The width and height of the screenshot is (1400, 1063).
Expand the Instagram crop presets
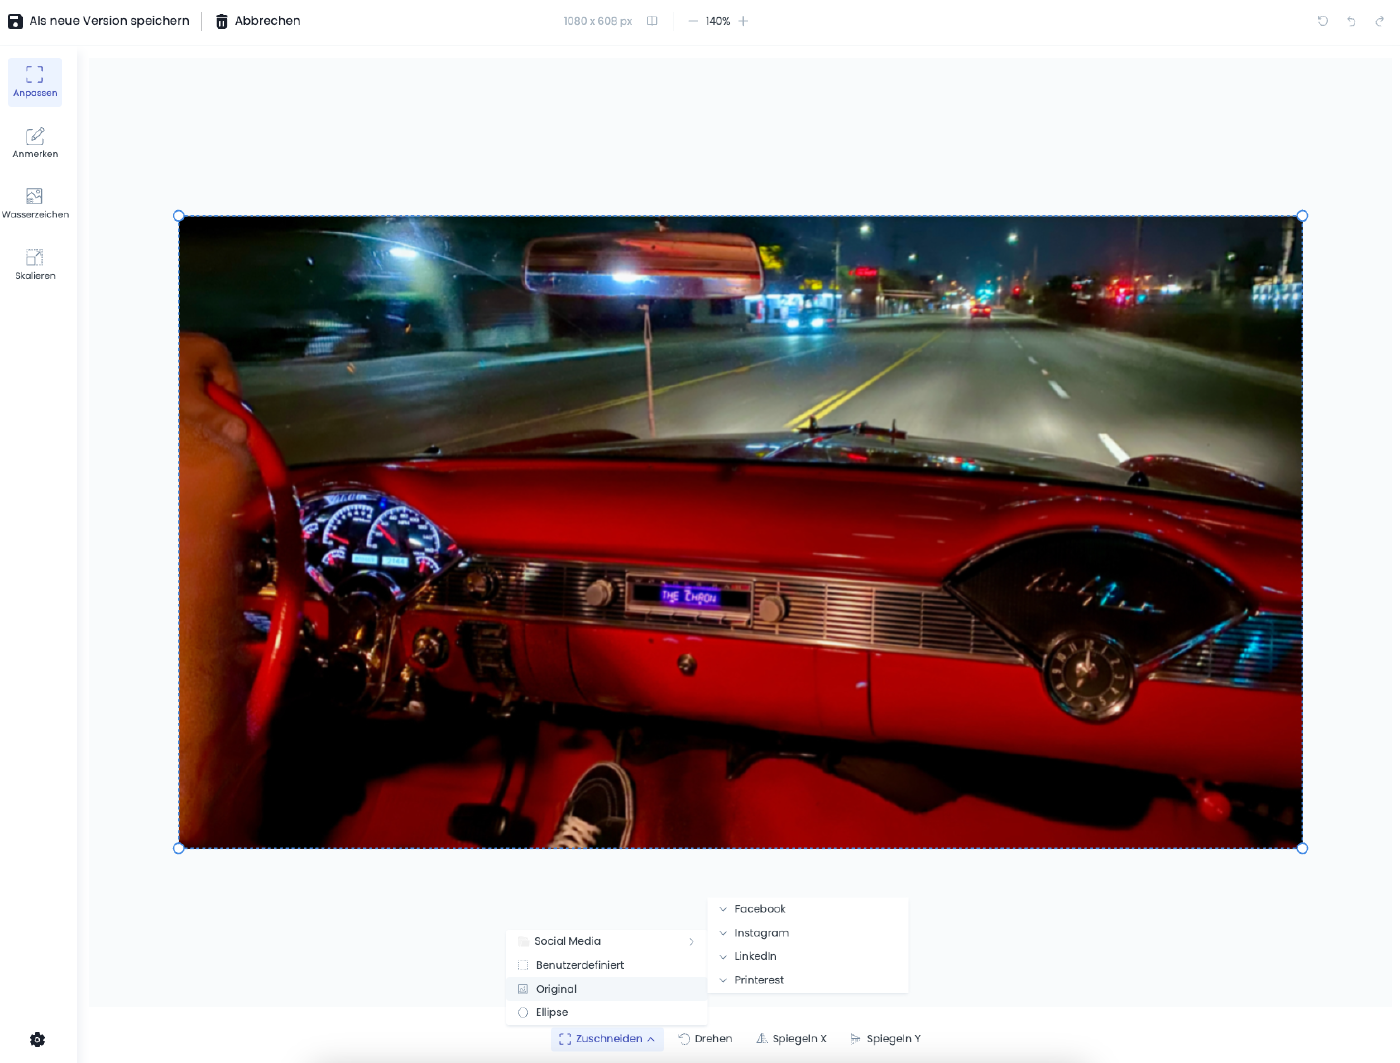coord(761,933)
